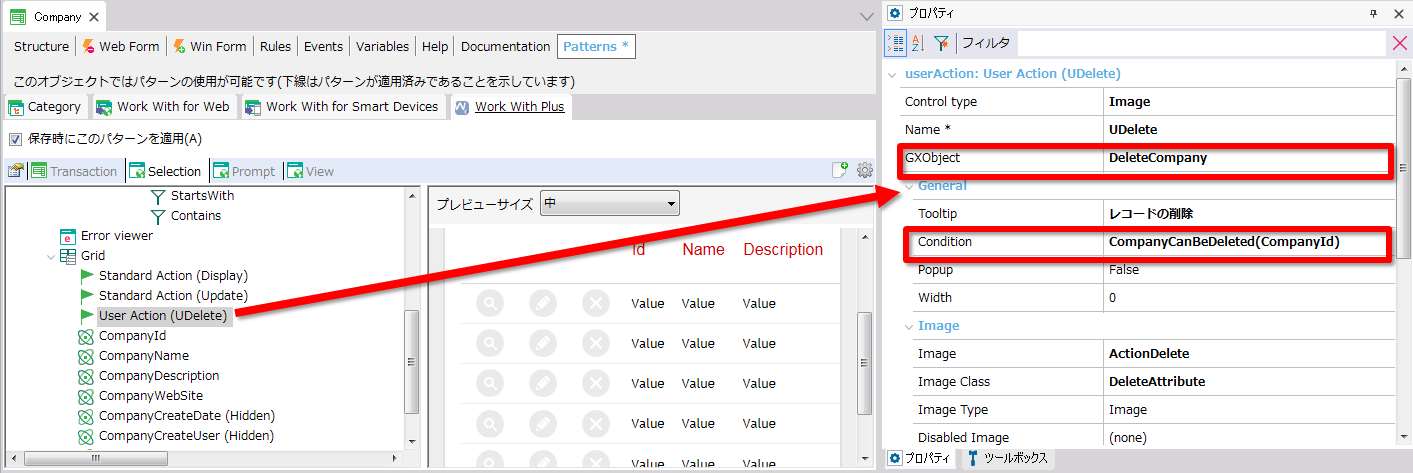Select the CompanyName attribute in tree
The height and width of the screenshot is (473, 1413).
(x=143, y=356)
